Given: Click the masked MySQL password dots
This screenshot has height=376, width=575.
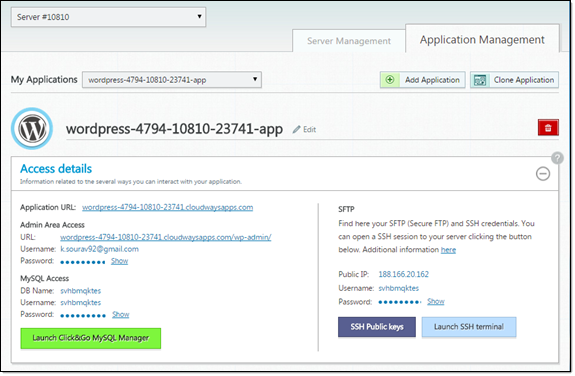Looking at the screenshot, I should coord(83,315).
